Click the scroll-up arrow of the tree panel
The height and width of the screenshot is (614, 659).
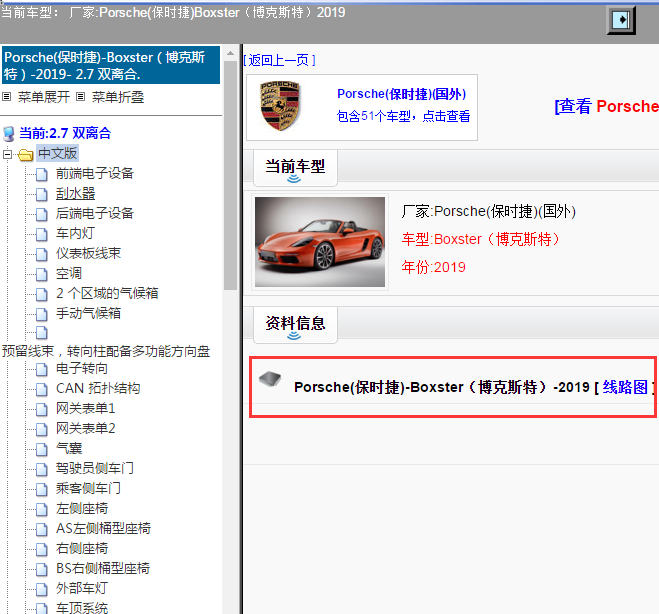point(230,53)
